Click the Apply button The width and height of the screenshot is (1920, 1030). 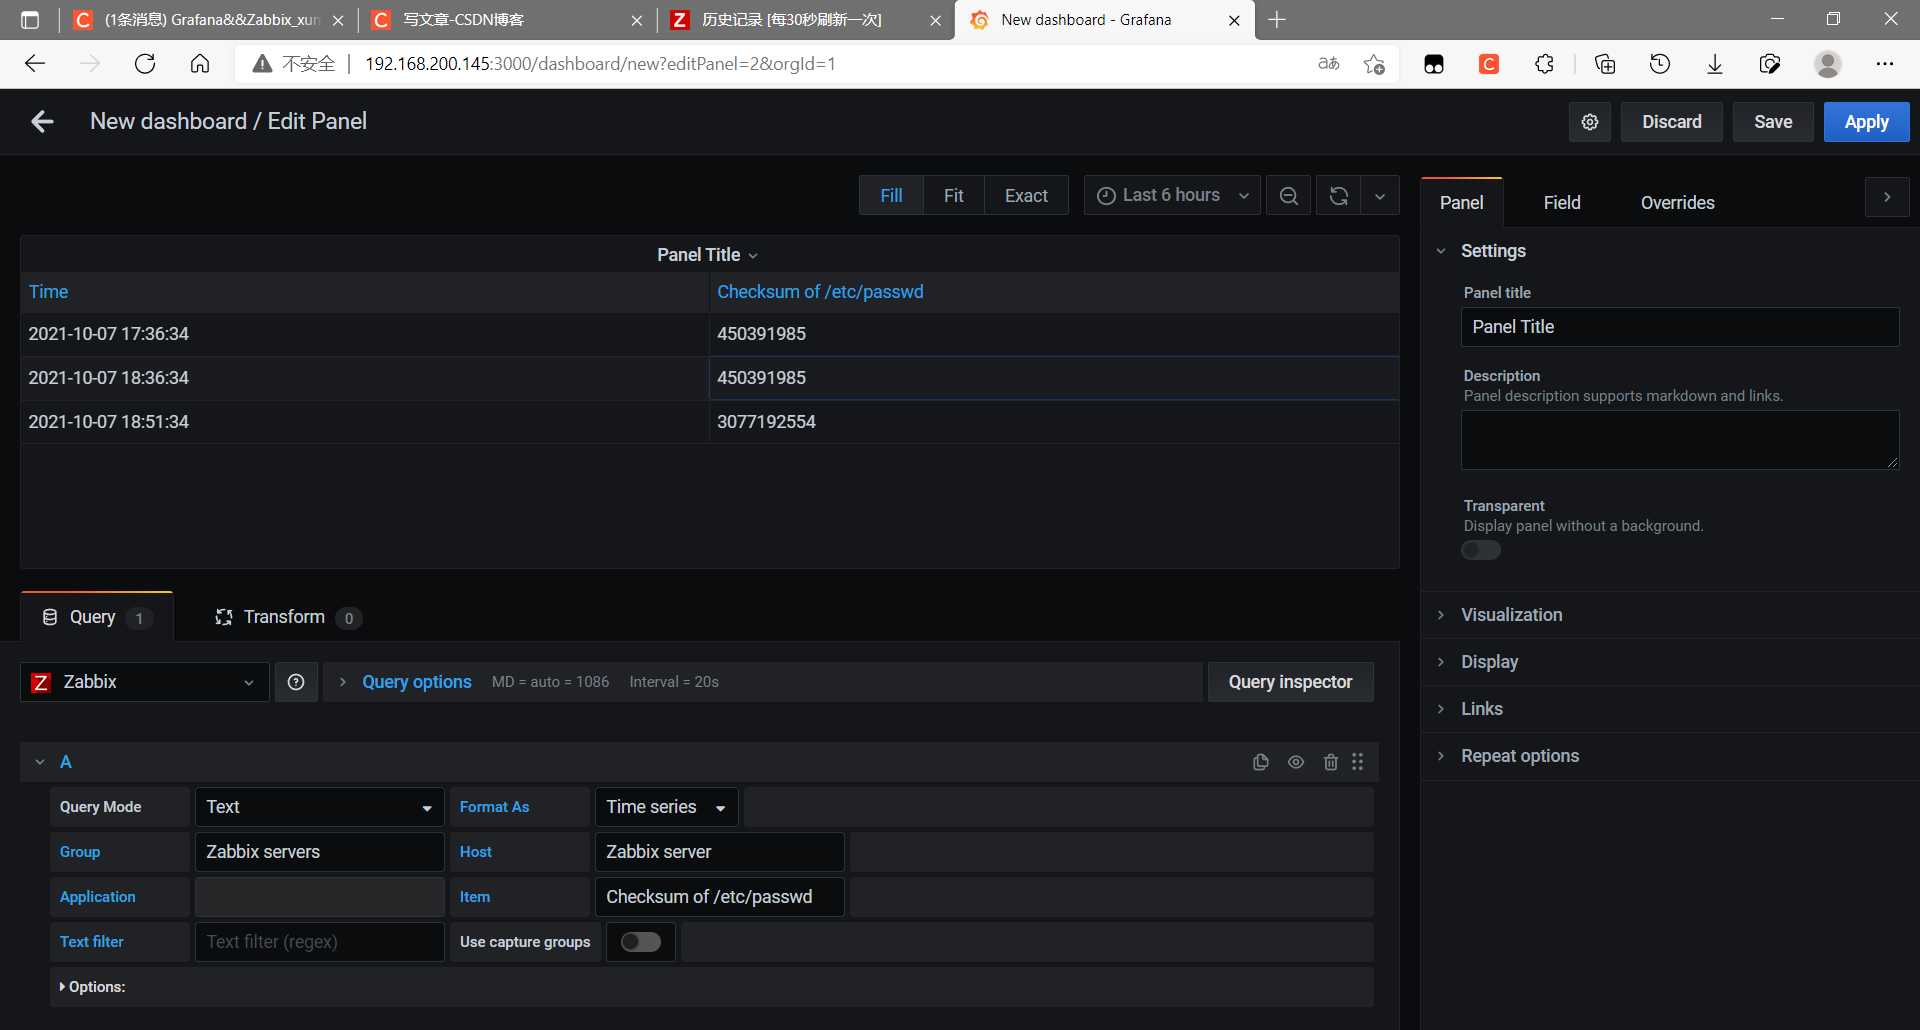1866,121
